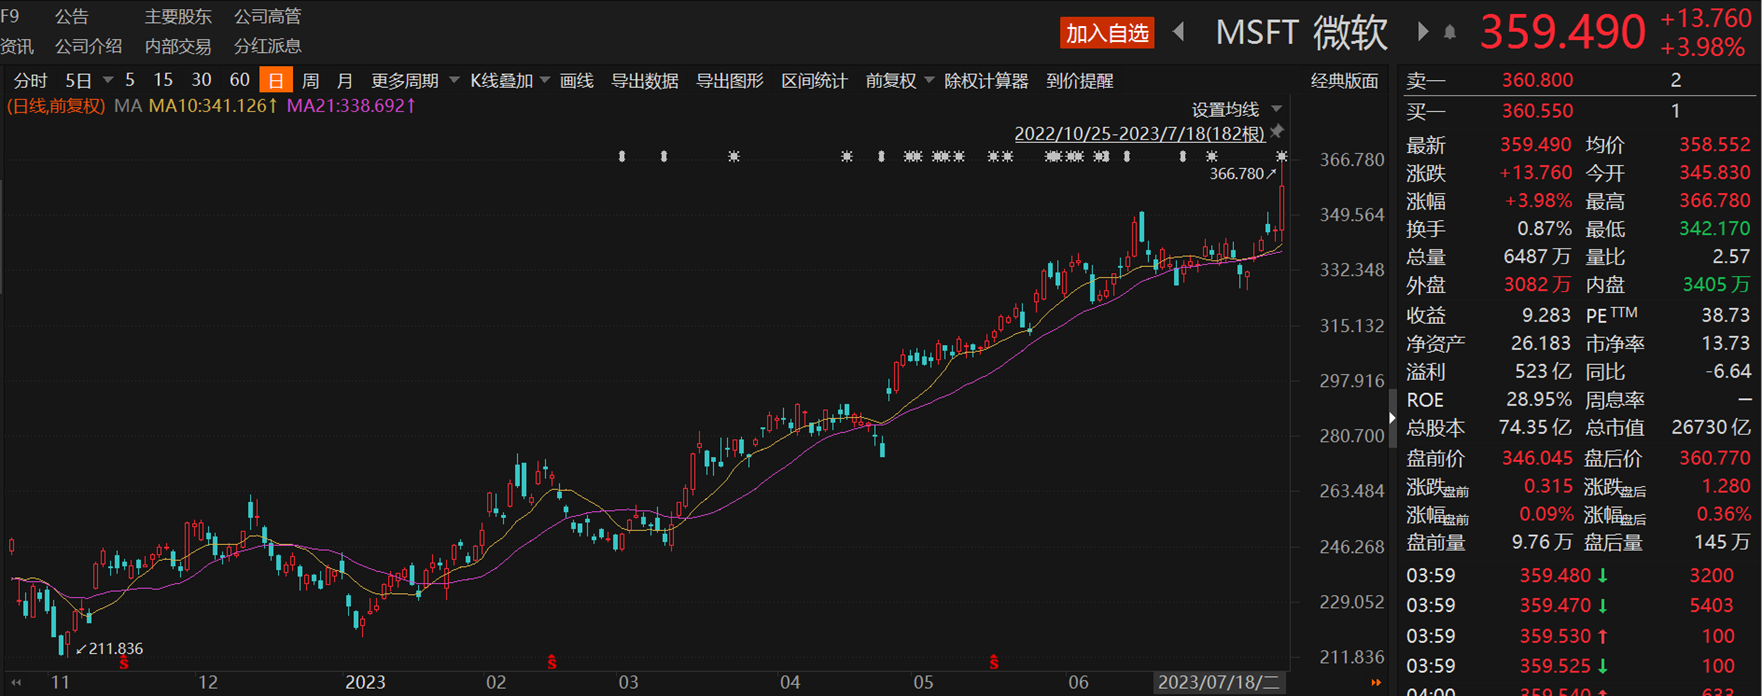Select 15-minute period
Image resolution: width=1762 pixels, height=696 pixels.
(163, 80)
